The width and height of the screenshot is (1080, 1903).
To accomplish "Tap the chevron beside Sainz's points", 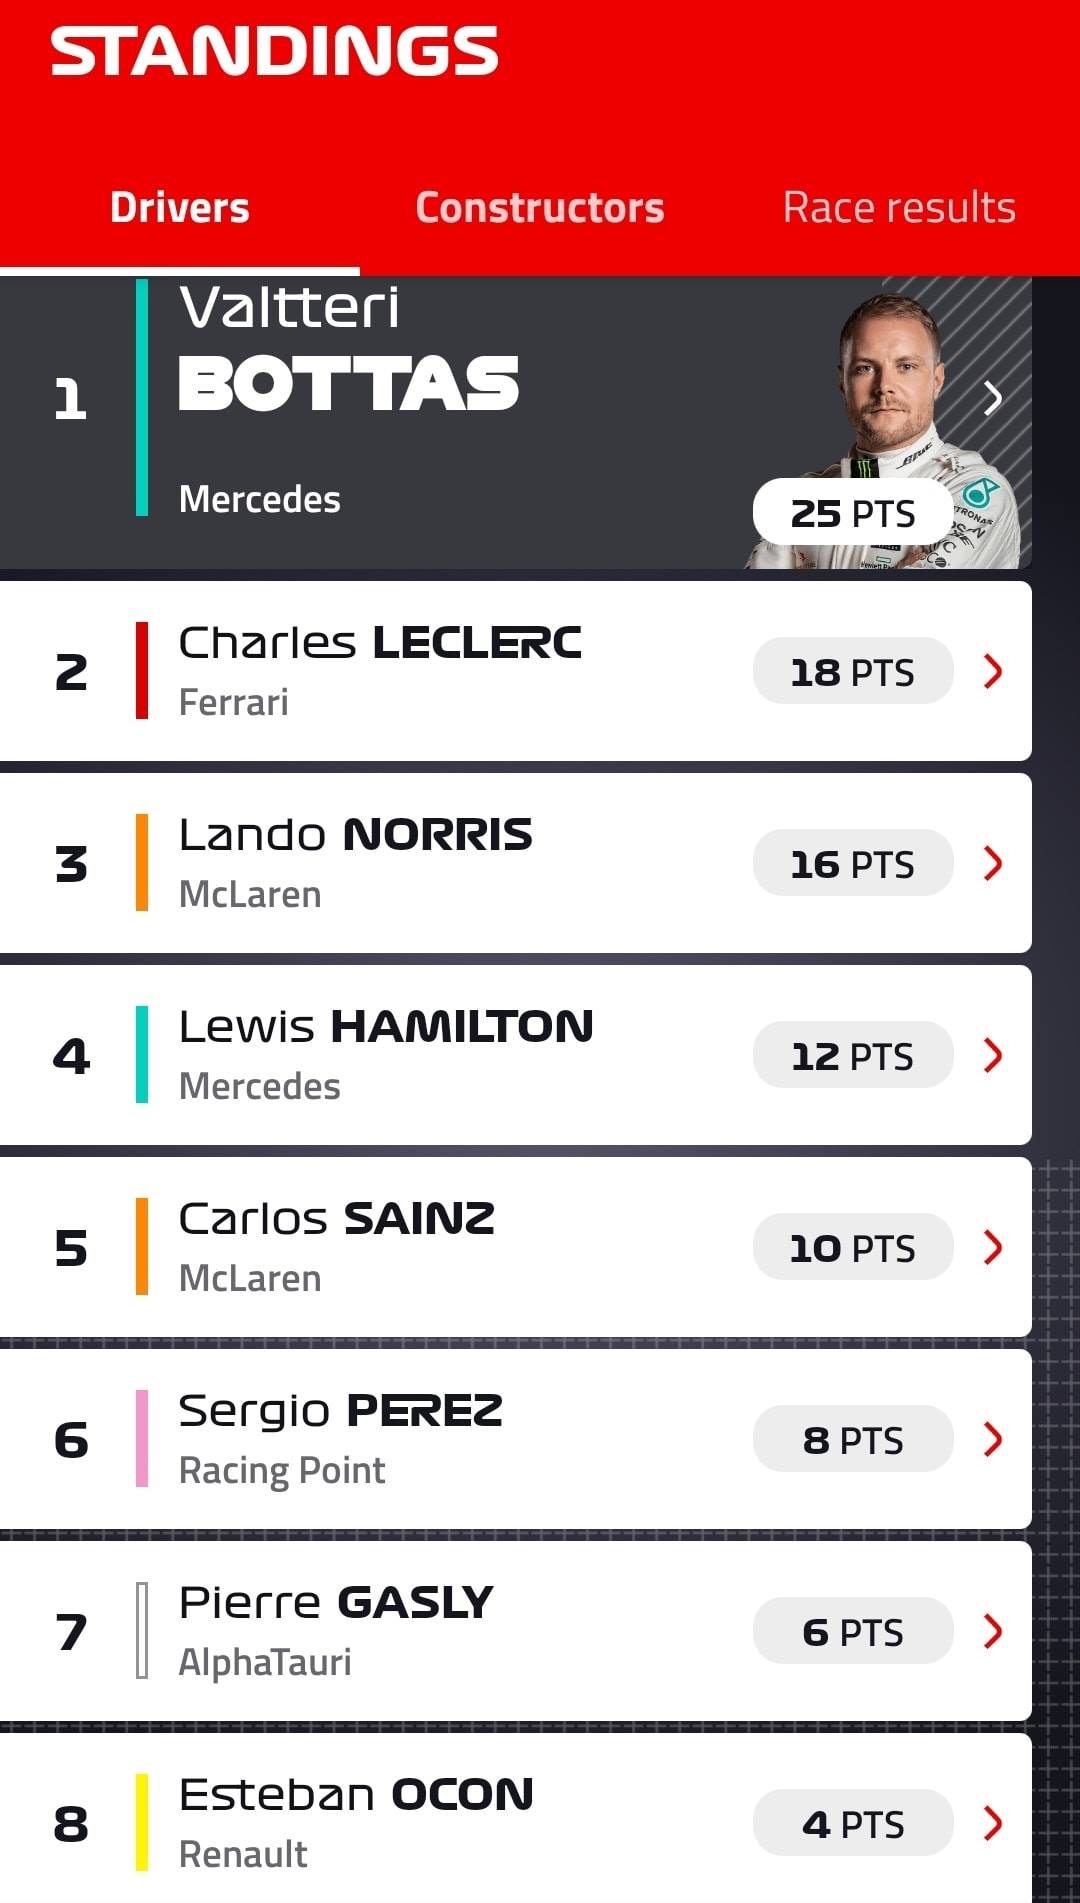I will [x=993, y=1247].
